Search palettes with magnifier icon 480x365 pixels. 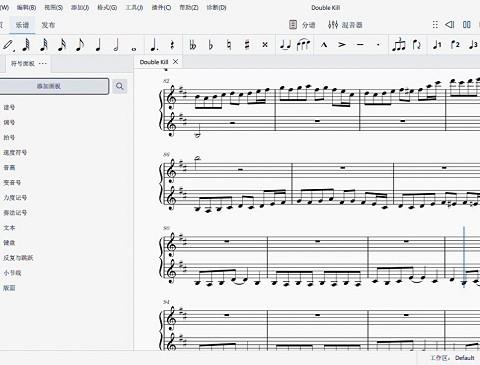click(120, 86)
